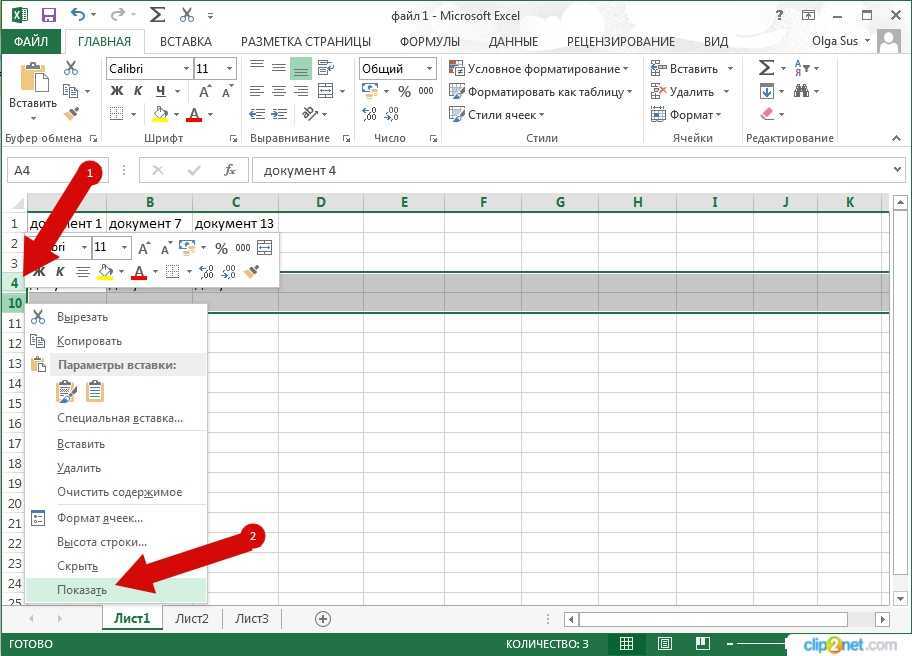Image resolution: width=912 pixels, height=656 pixels.
Task: Collapse the ribbon with the arrow
Action: (x=896, y=138)
